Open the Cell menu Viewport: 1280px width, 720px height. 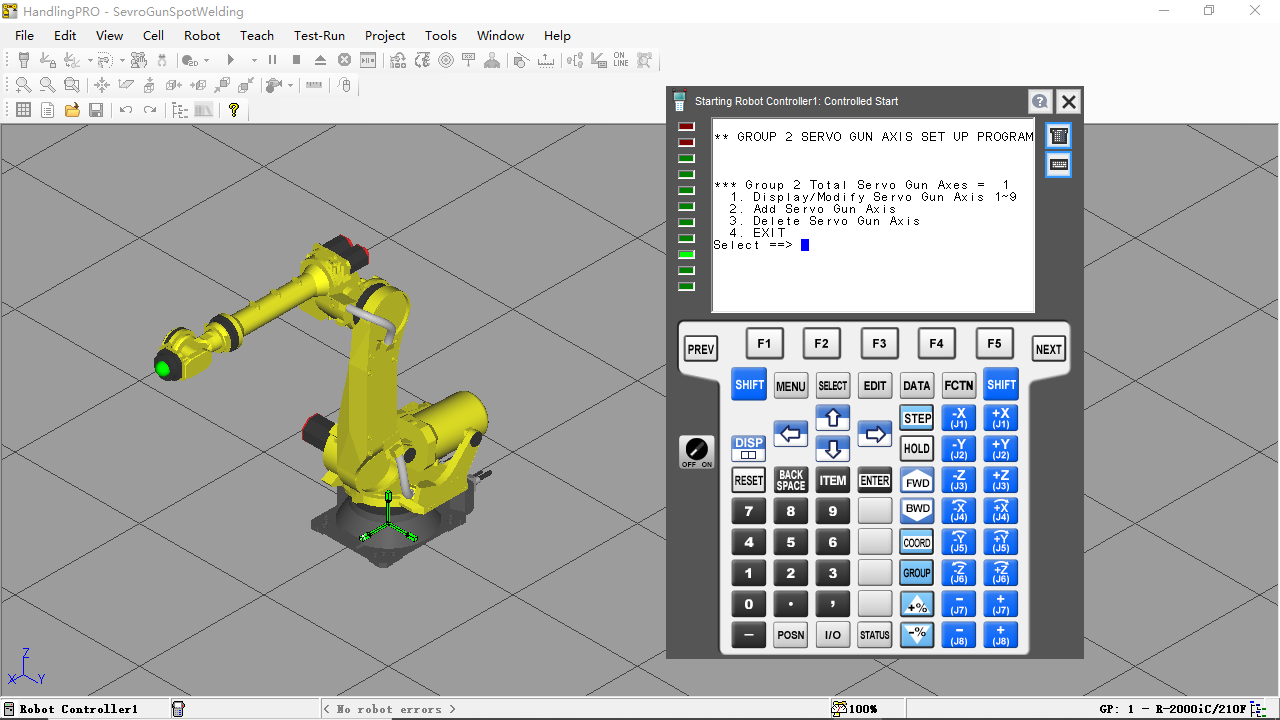tap(153, 35)
